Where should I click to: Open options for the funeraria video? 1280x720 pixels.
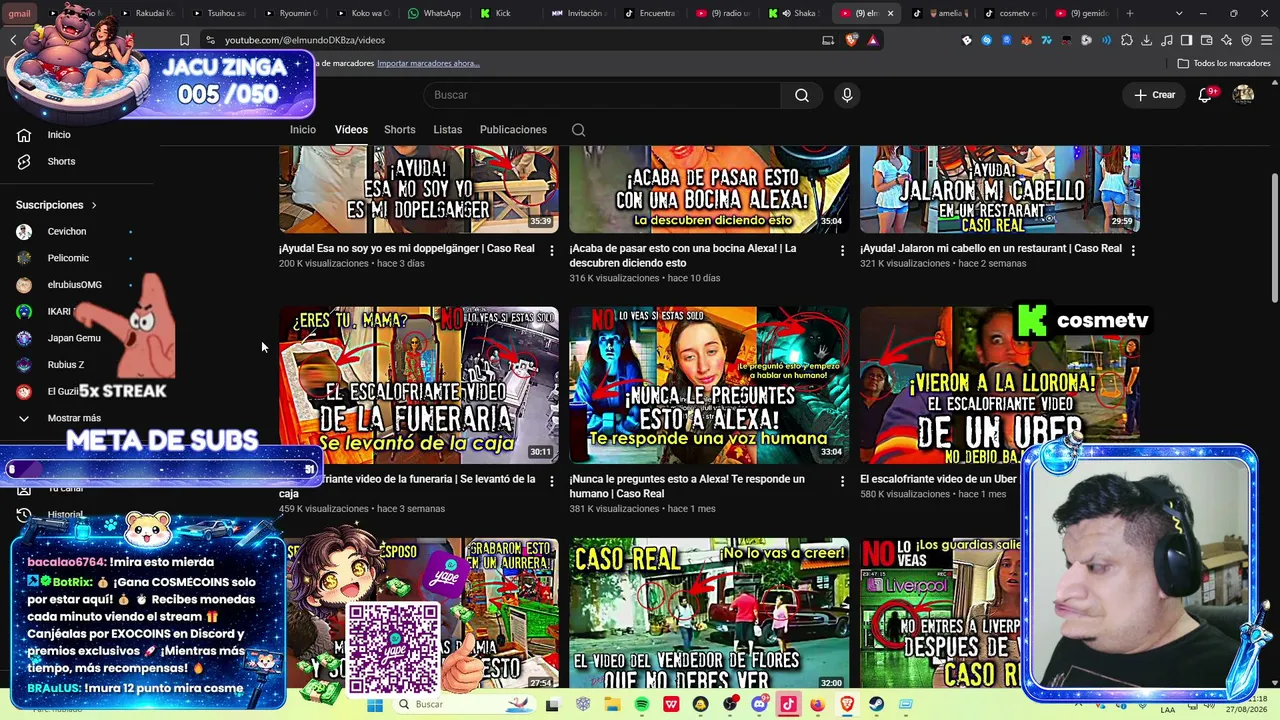coord(551,481)
